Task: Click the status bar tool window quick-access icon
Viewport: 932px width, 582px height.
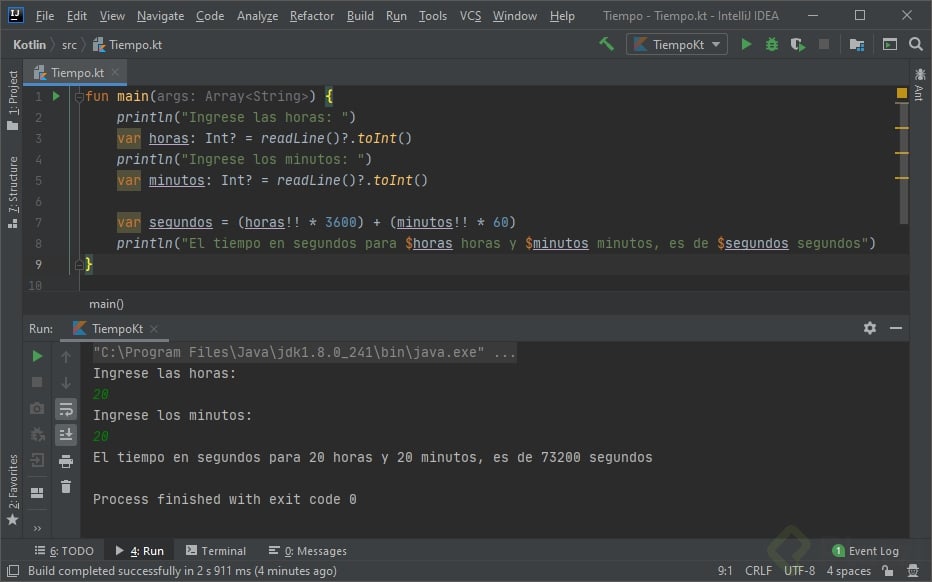Action: coord(13,571)
